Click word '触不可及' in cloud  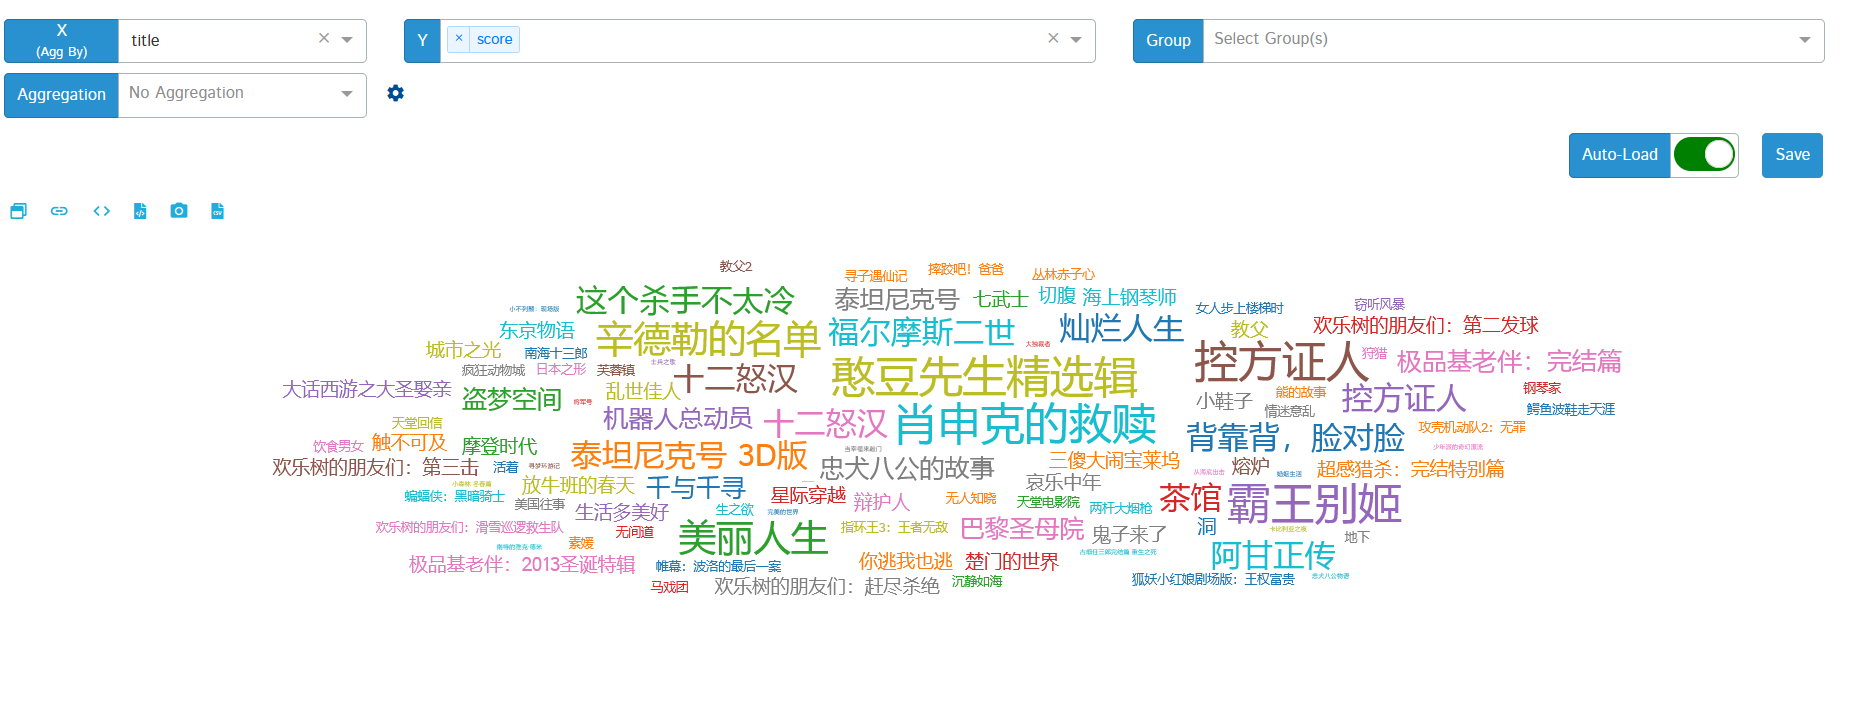click(x=409, y=442)
